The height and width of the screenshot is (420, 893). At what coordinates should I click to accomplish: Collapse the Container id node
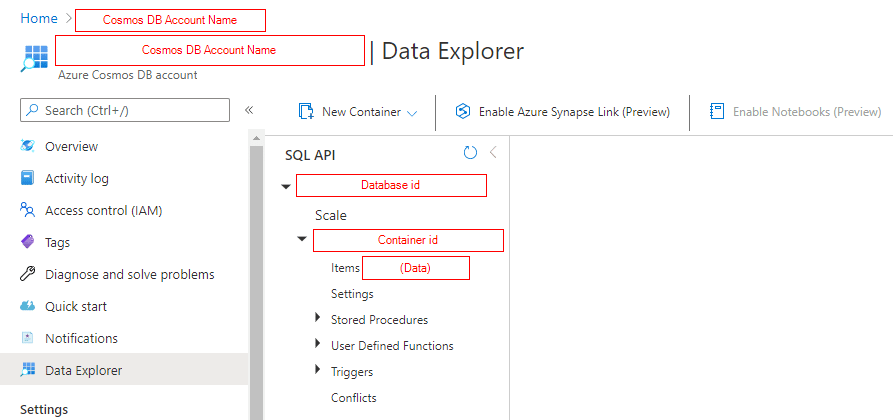pyautogui.click(x=302, y=239)
